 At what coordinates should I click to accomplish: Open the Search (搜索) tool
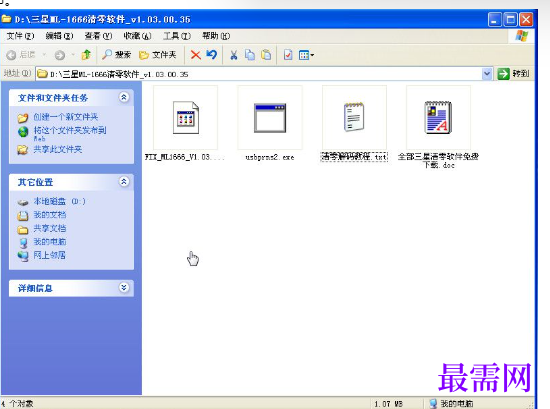[x=116, y=55]
